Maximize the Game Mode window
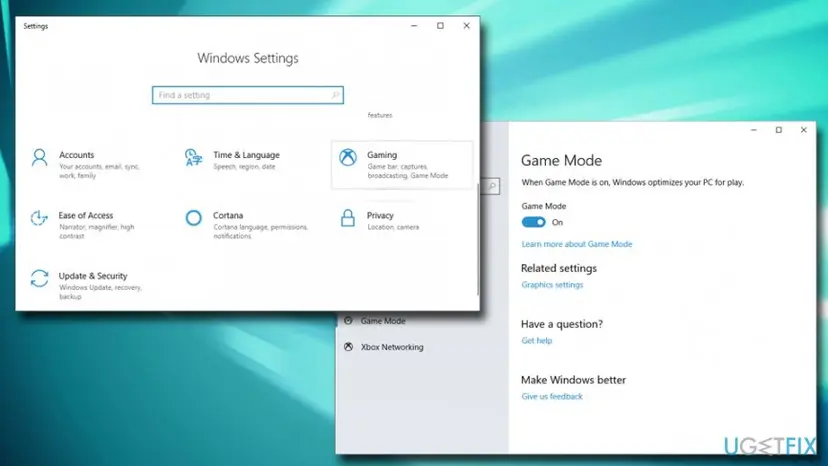 [778, 130]
